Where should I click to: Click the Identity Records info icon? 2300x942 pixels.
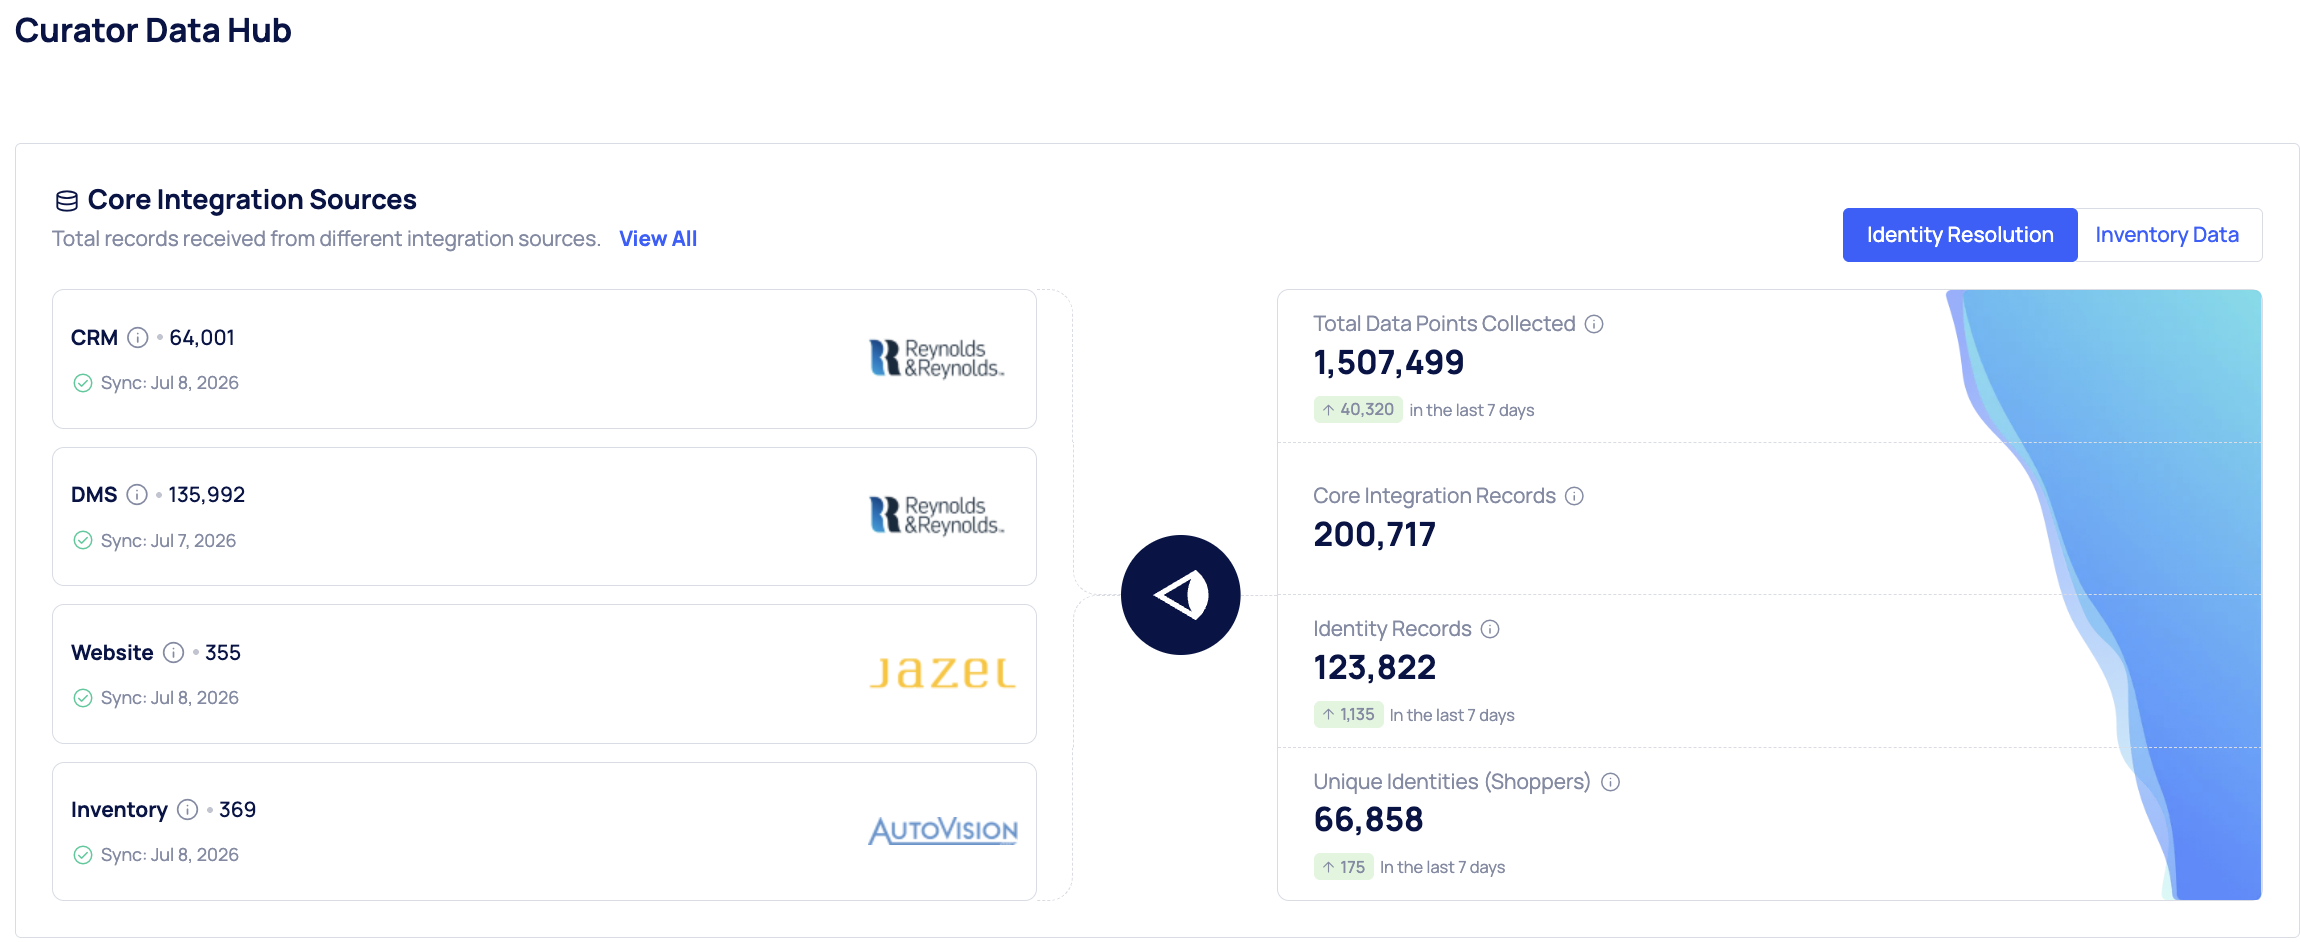coord(1490,629)
